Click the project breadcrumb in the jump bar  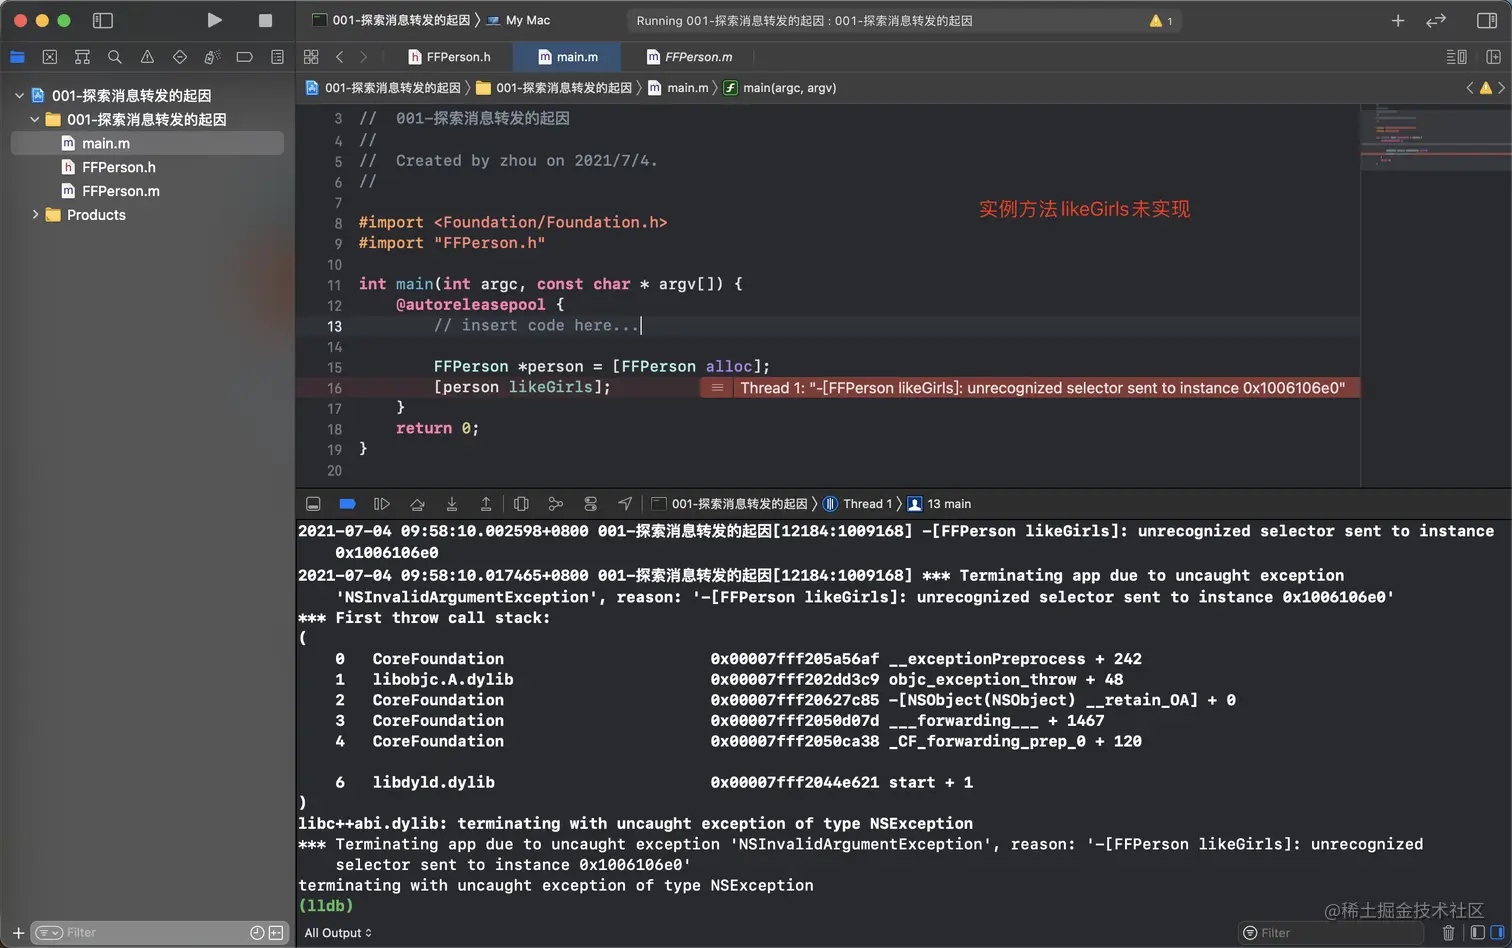point(383,88)
